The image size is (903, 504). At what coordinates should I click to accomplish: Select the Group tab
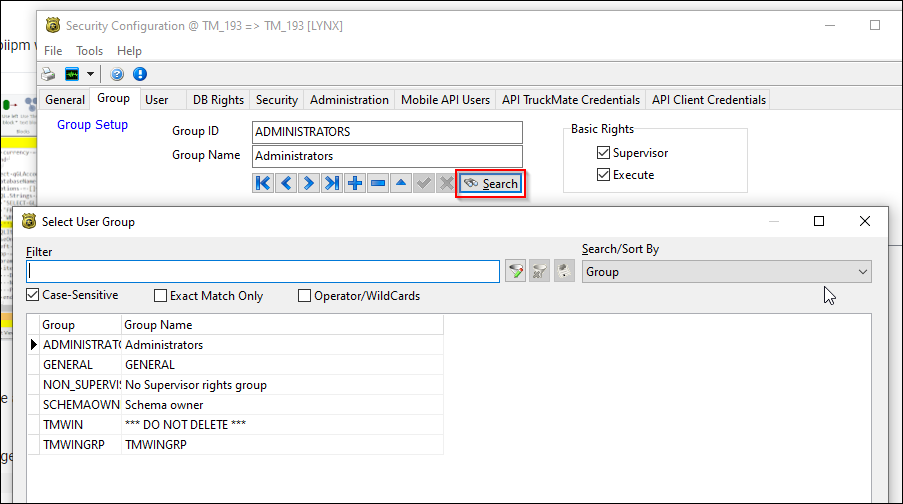click(x=113, y=98)
